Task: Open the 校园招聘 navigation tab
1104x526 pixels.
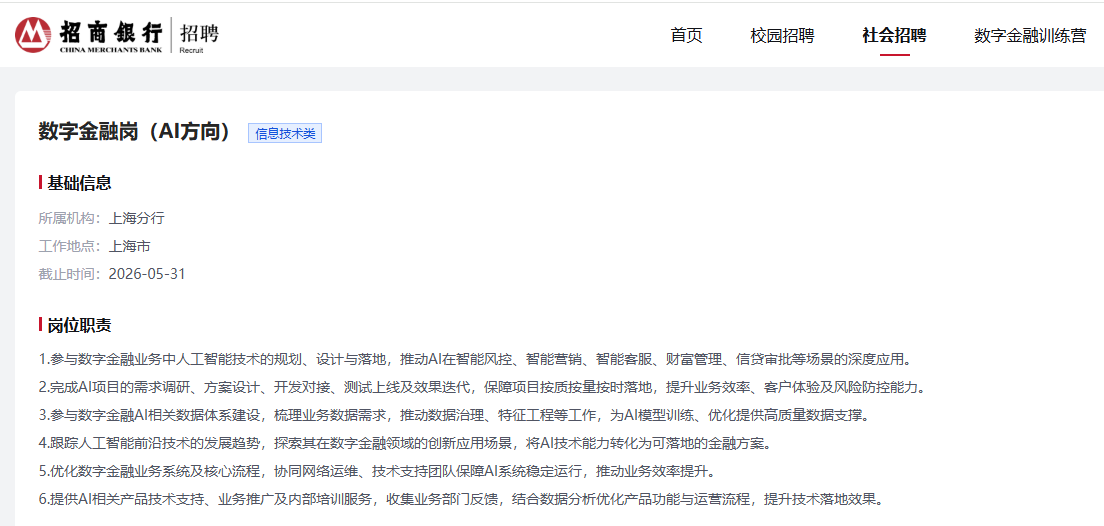Action: coord(782,36)
